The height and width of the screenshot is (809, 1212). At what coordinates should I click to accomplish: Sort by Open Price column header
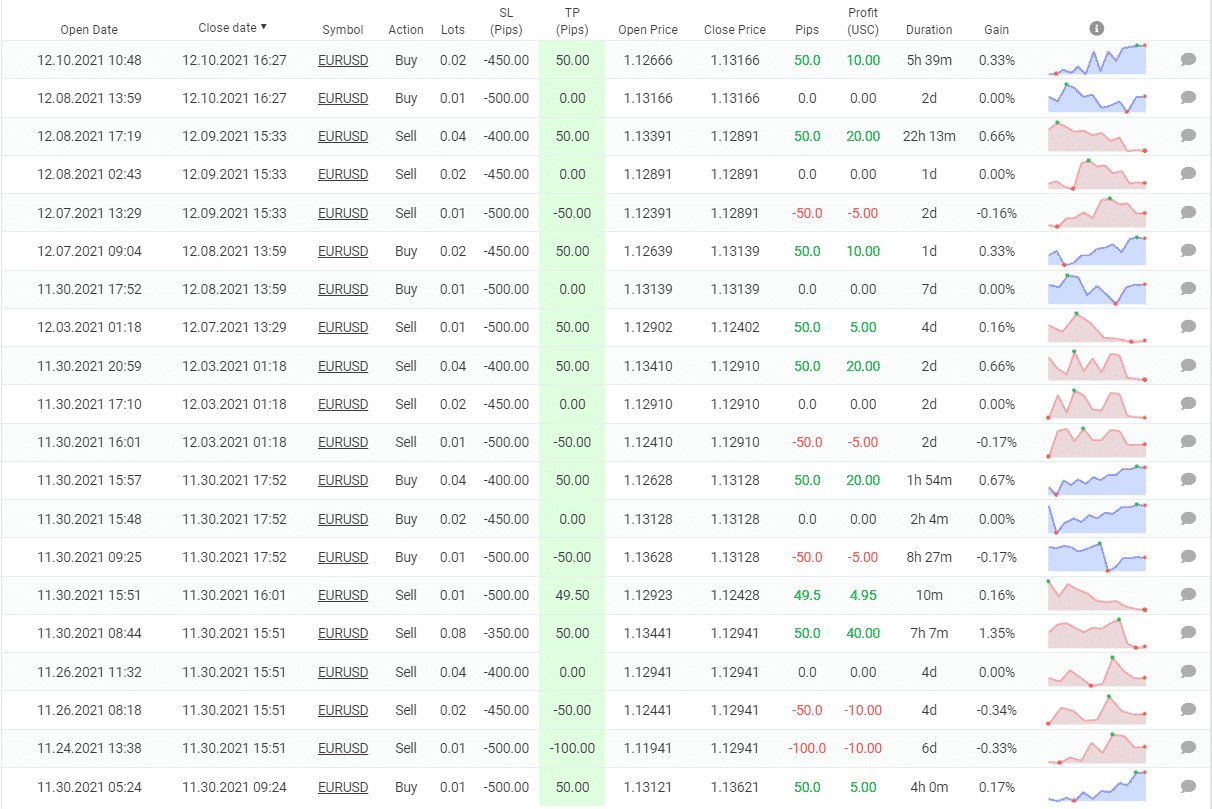click(x=646, y=30)
